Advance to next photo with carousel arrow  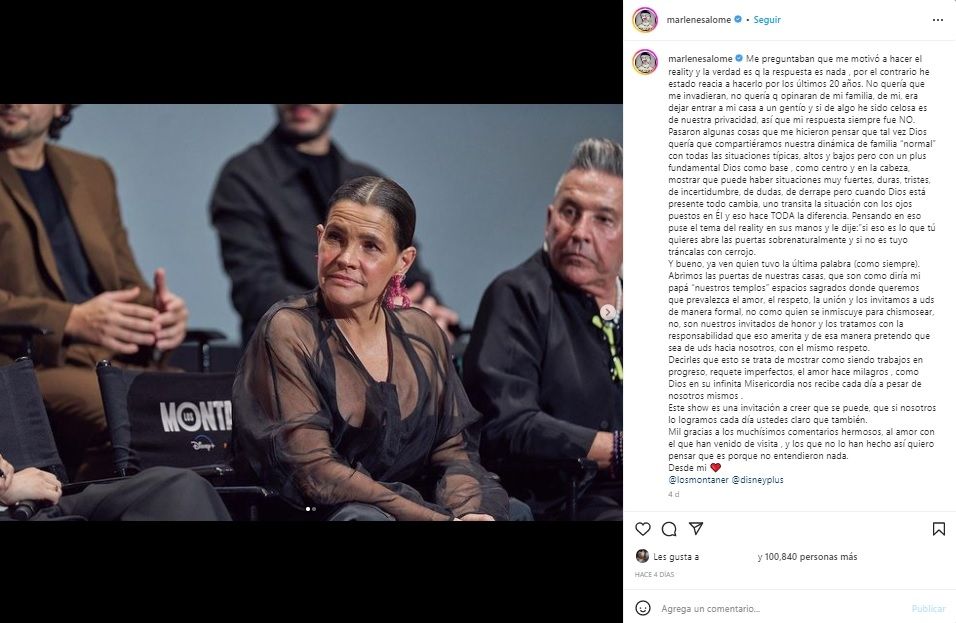tap(608, 312)
